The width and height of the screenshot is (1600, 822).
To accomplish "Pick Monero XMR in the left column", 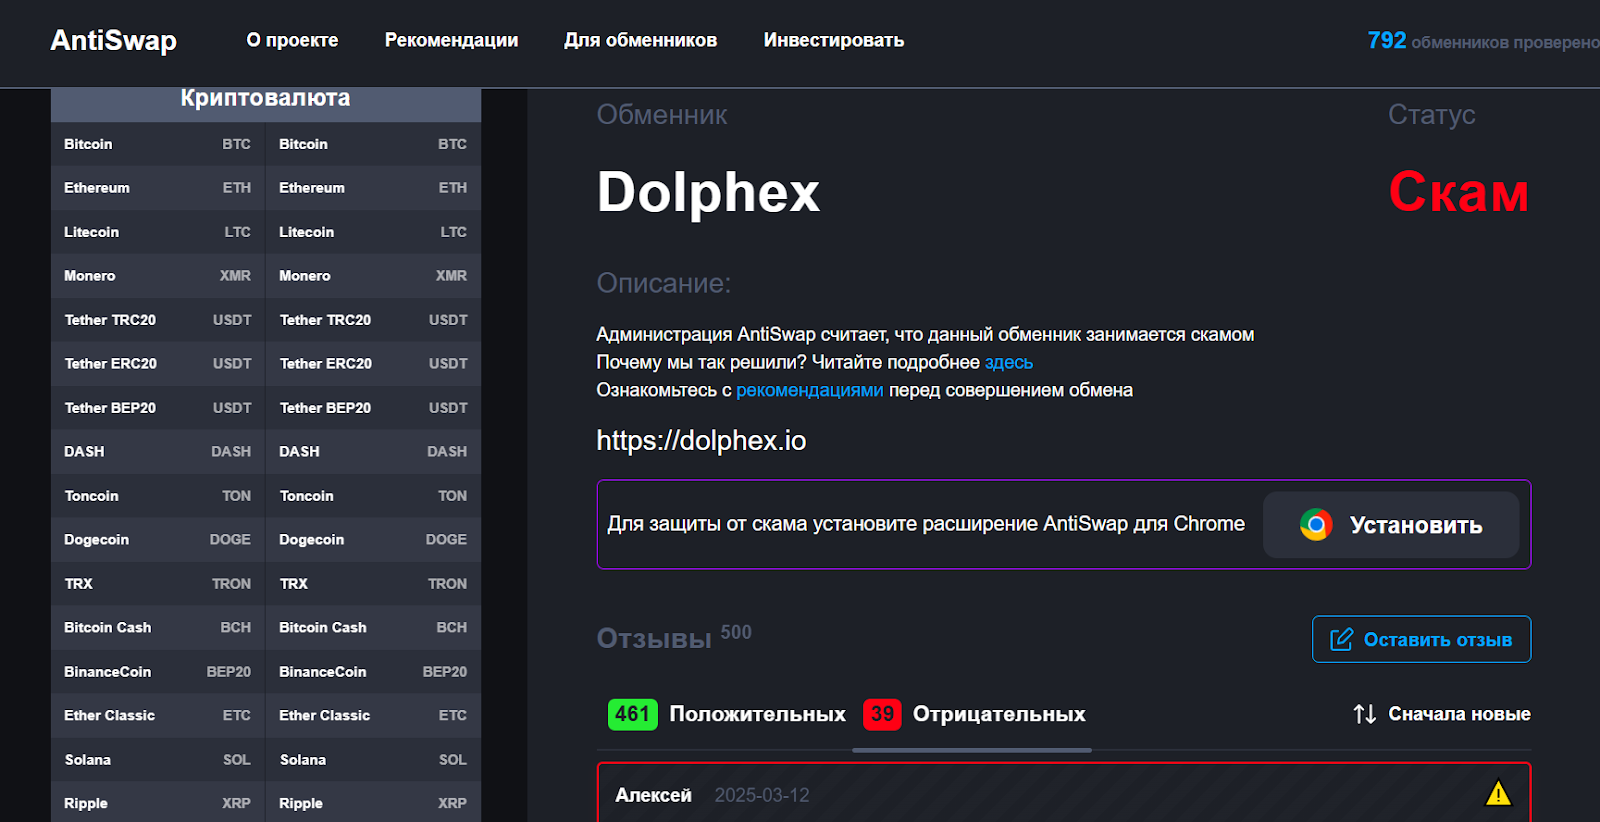I will point(157,276).
